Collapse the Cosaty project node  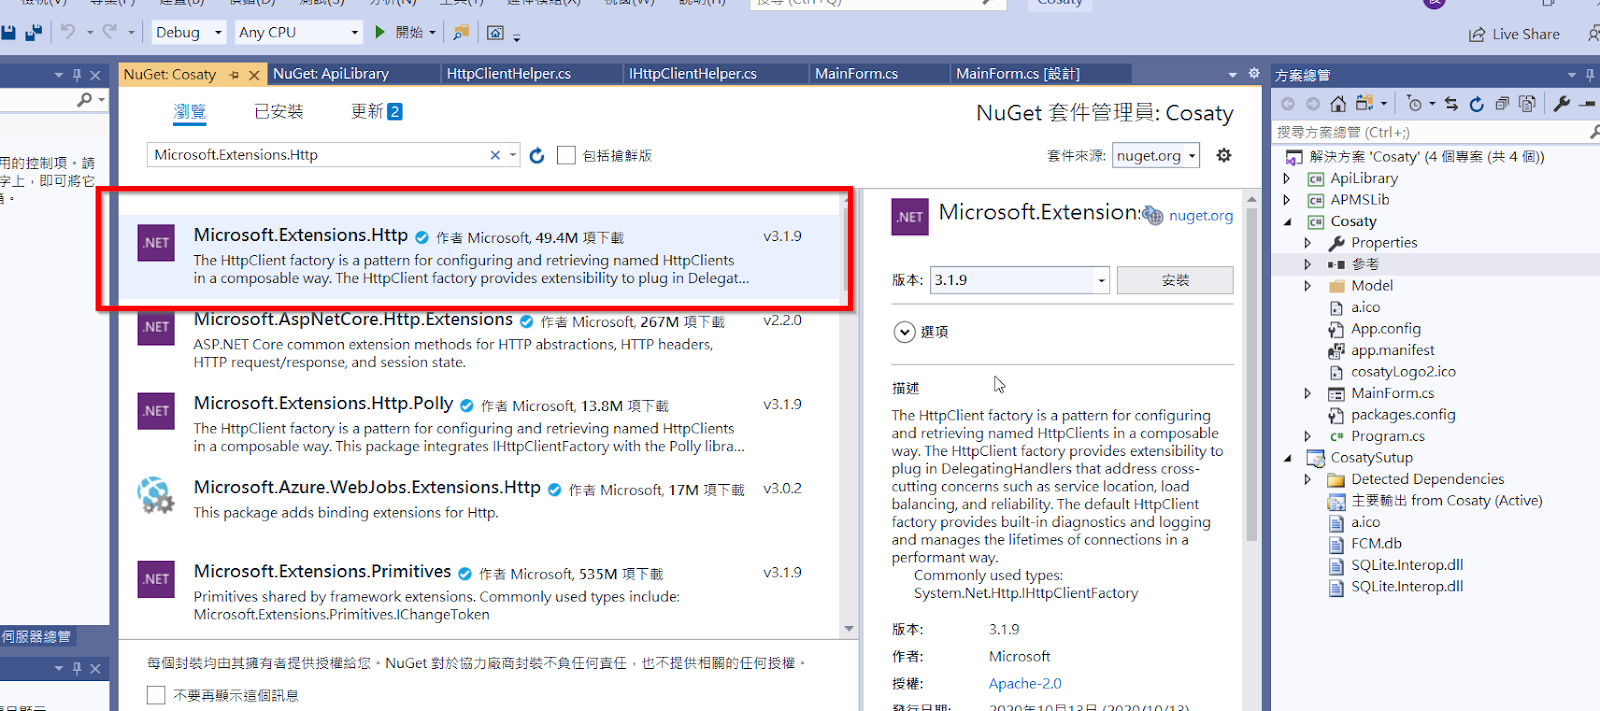click(x=1287, y=222)
